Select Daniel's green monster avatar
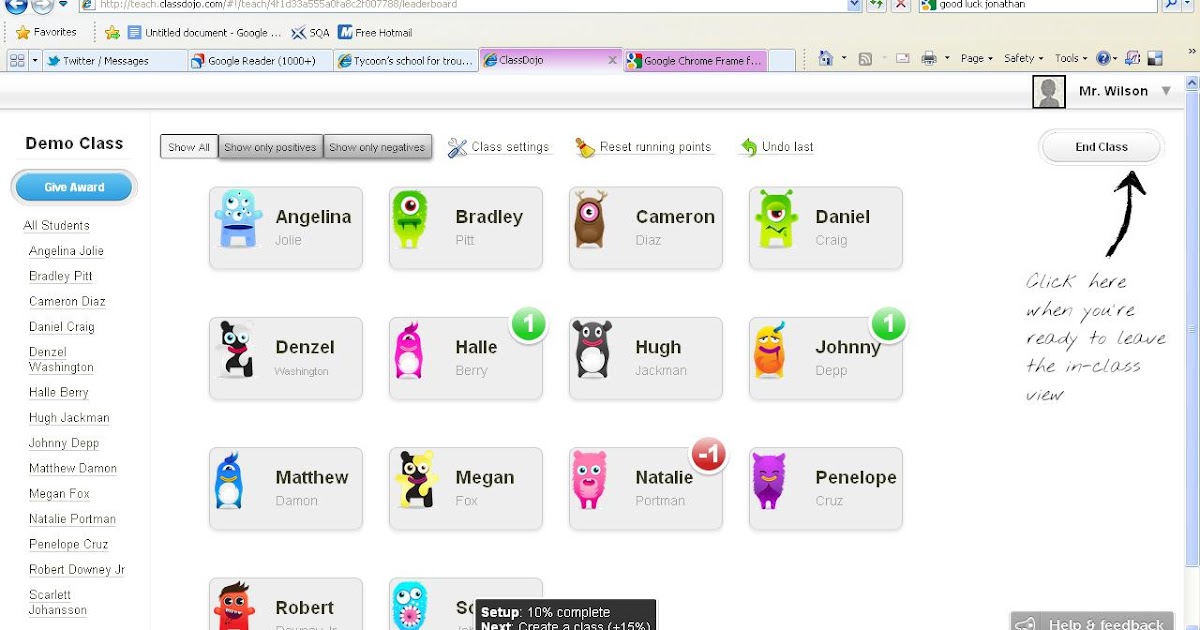The width and height of the screenshot is (1200, 630). point(775,218)
